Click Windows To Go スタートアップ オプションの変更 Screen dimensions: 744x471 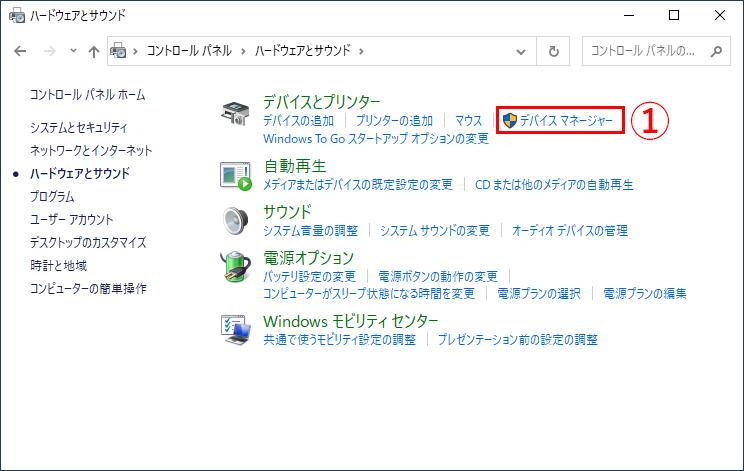(376, 139)
